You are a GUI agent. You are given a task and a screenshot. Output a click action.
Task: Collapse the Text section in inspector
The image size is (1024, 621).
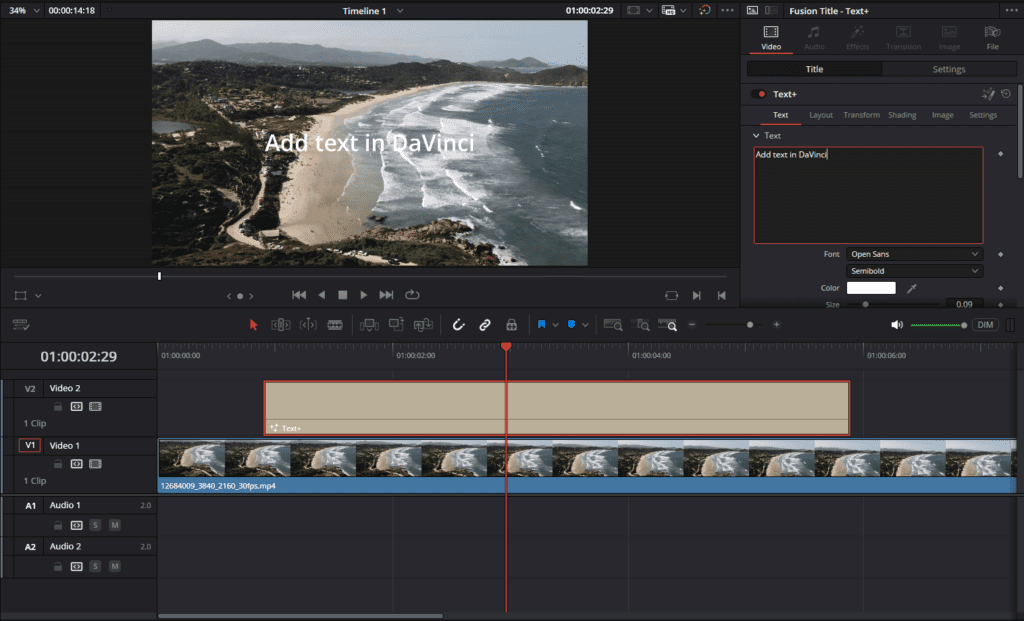click(757, 135)
